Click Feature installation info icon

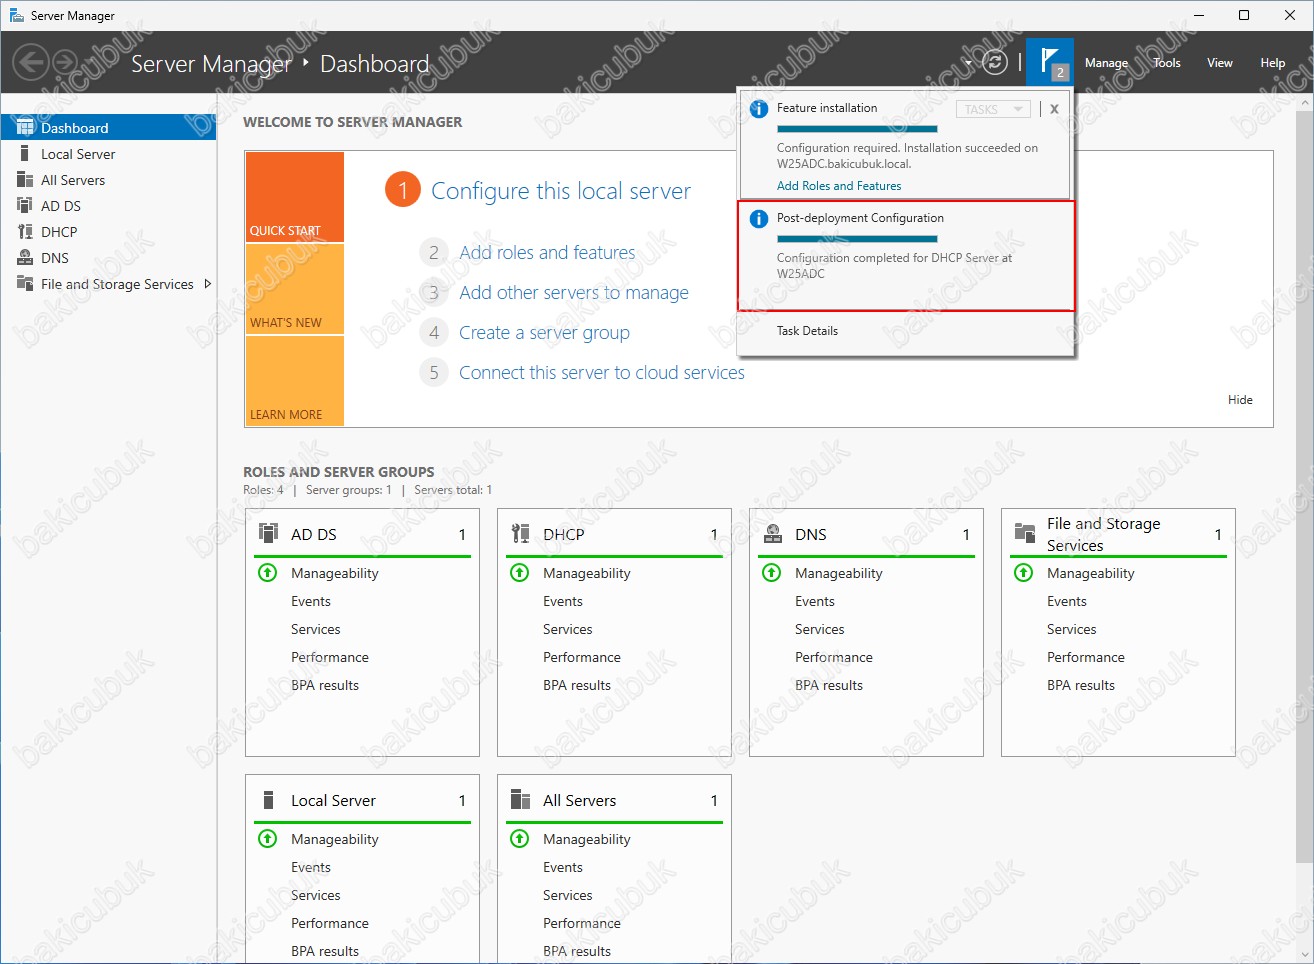[x=759, y=109]
